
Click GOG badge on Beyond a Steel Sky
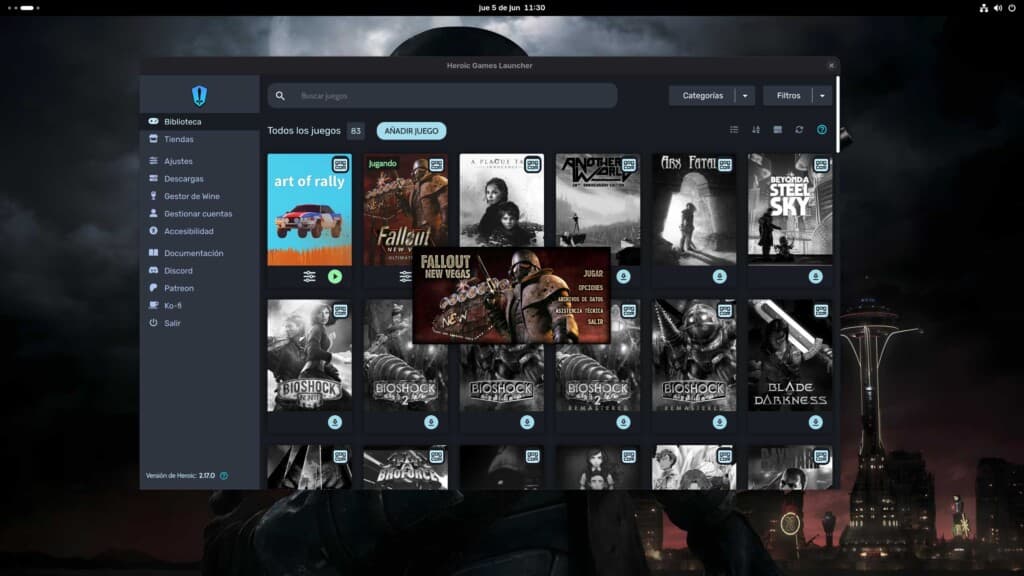click(x=821, y=165)
